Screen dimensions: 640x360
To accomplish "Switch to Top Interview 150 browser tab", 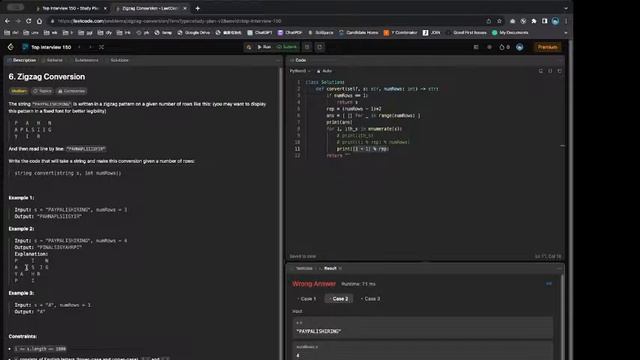I will pos(71,8).
